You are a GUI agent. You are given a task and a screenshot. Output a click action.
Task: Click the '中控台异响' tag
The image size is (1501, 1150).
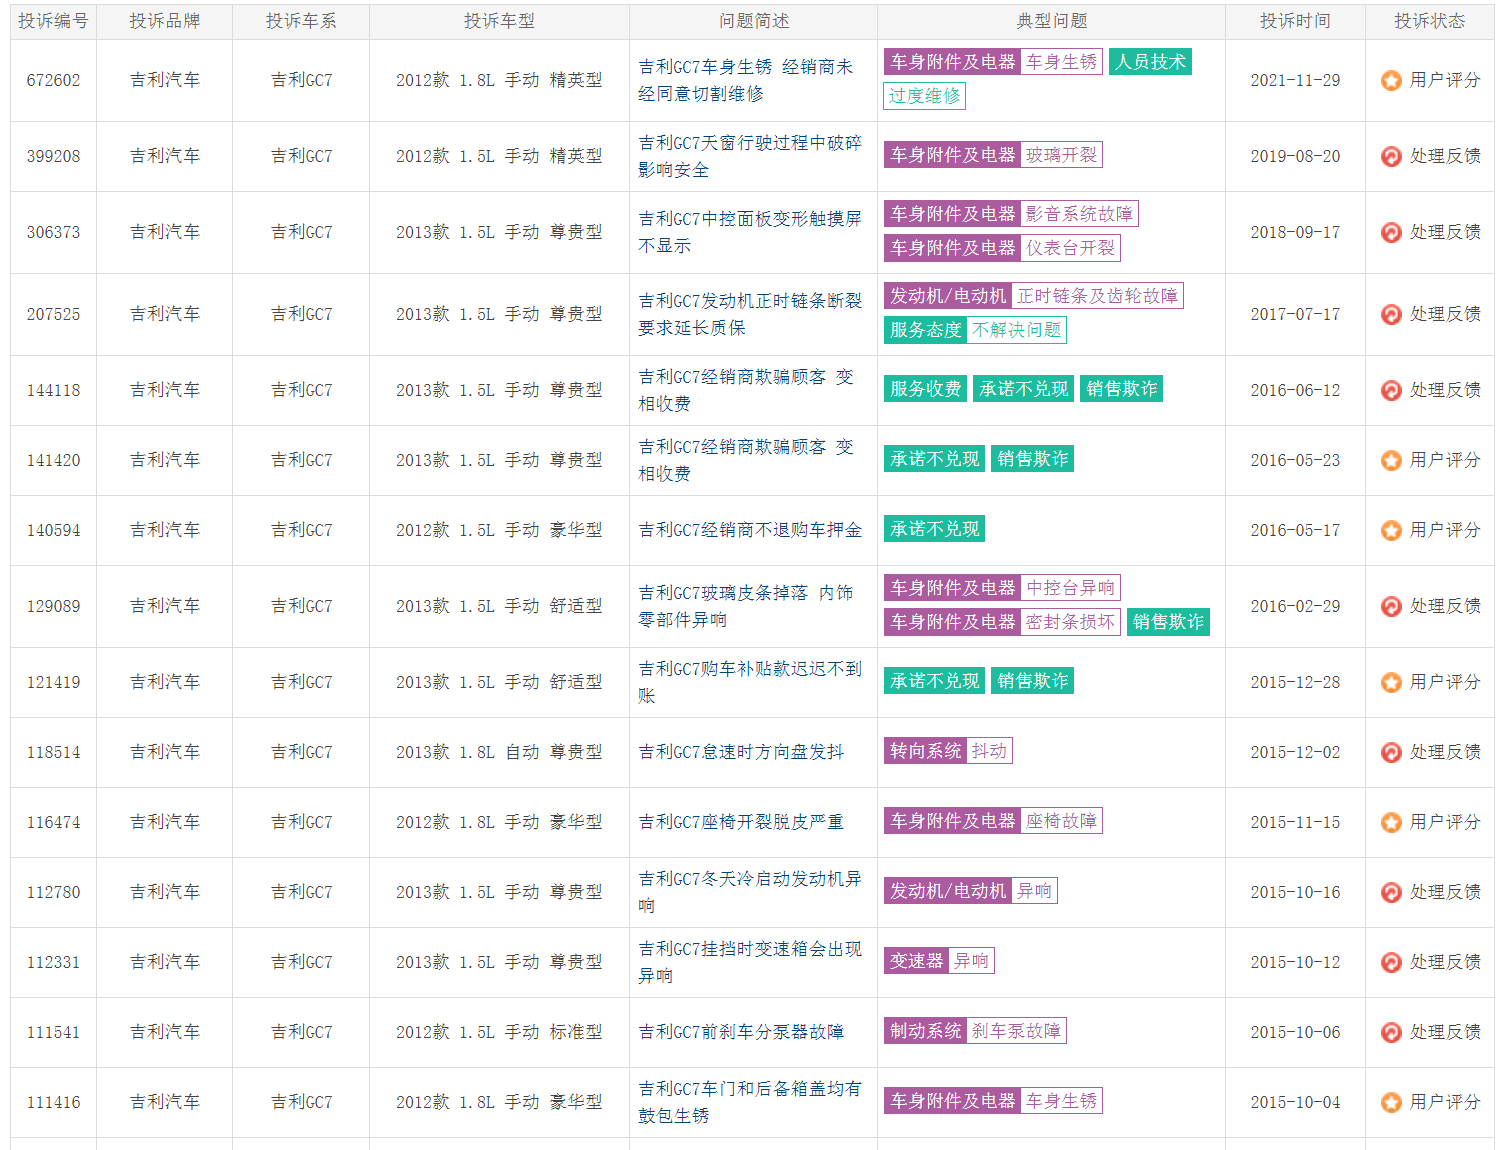[x=1071, y=588]
